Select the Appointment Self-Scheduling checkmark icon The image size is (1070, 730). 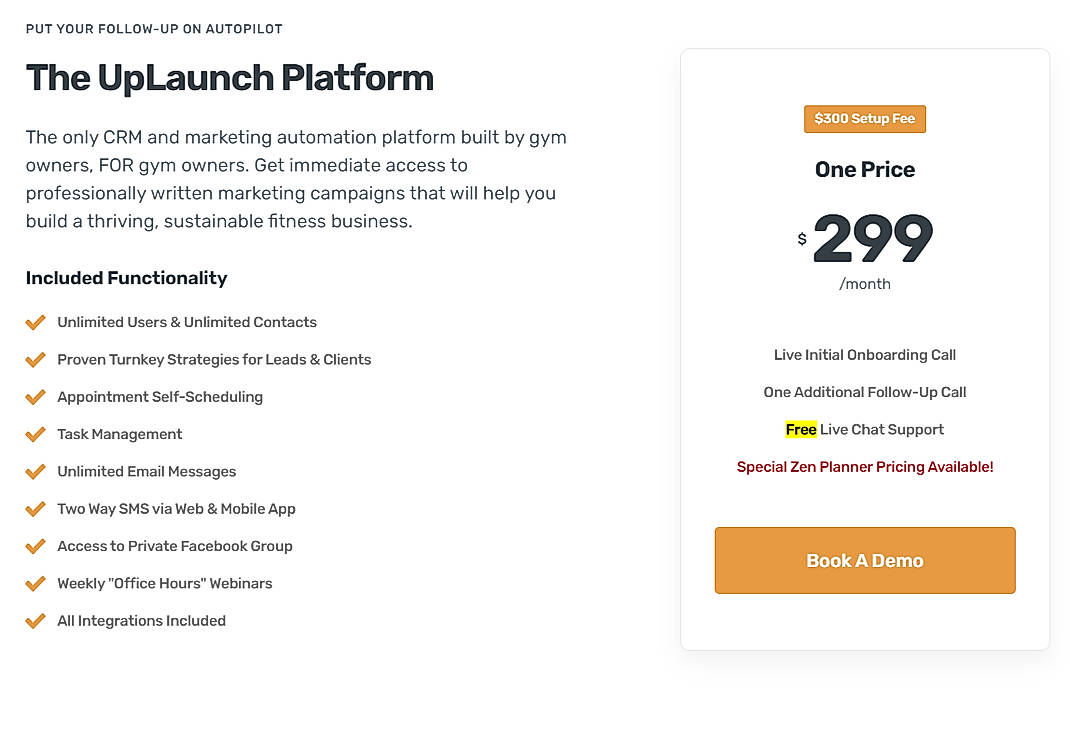pyautogui.click(x=36, y=397)
